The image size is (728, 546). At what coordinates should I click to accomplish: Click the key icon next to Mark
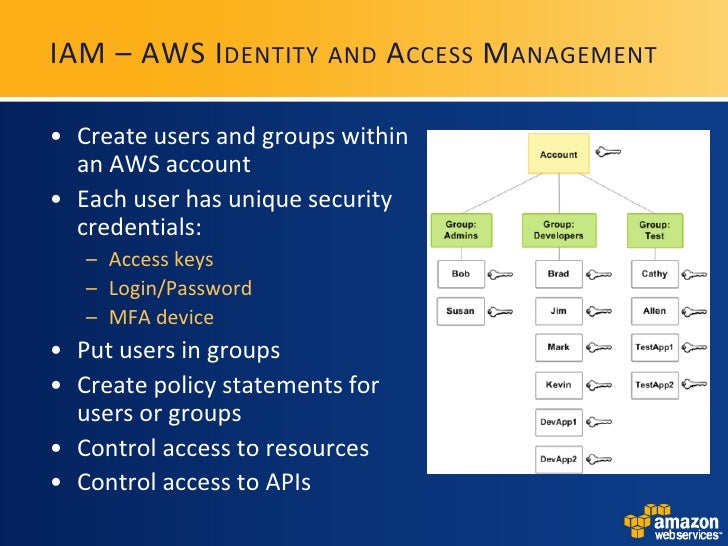coord(599,347)
